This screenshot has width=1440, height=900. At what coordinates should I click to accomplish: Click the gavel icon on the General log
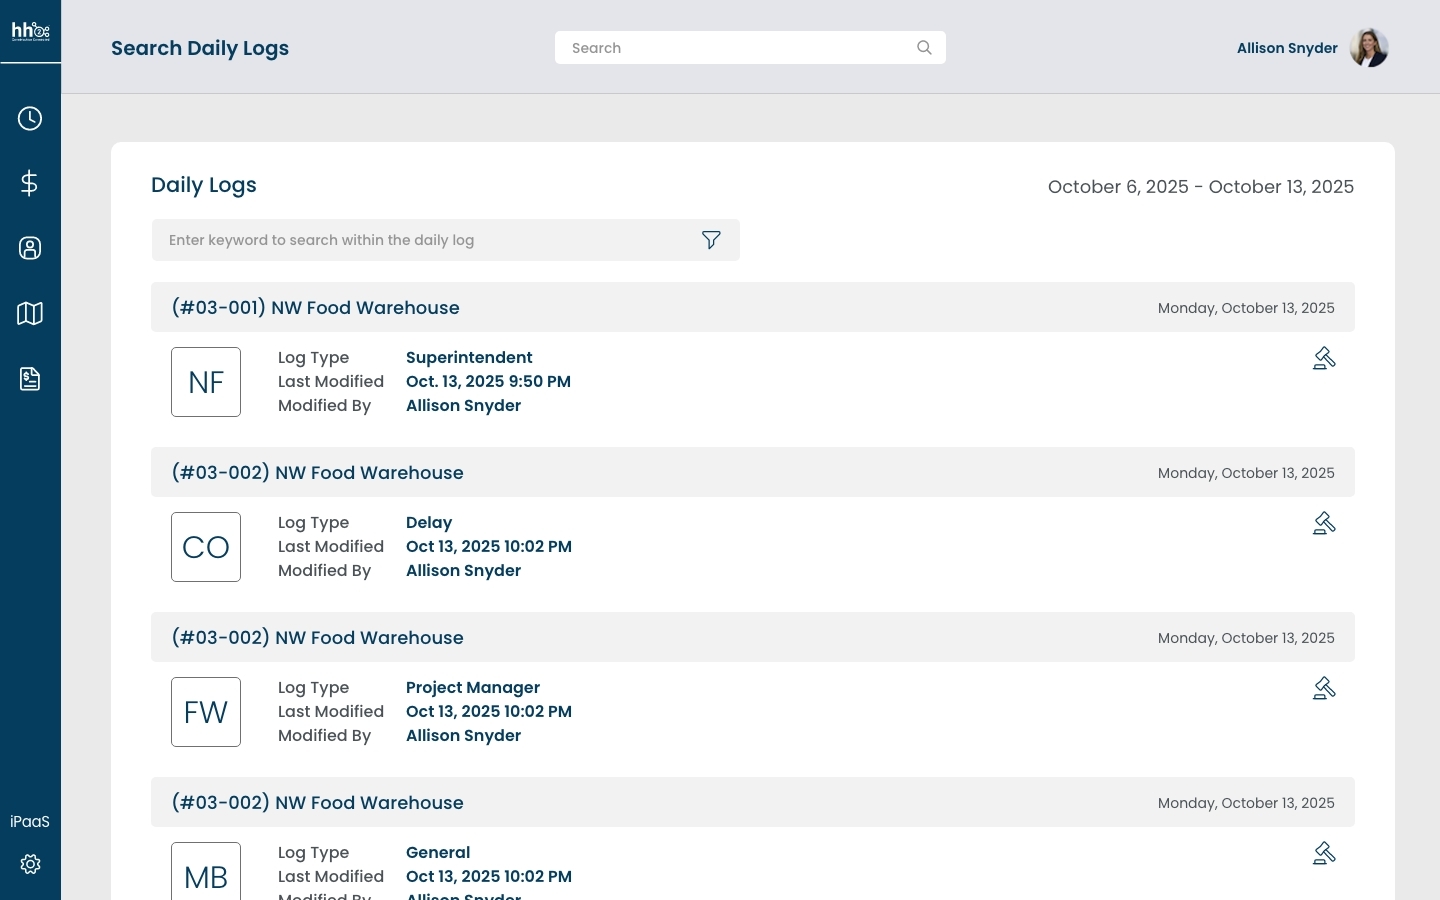pos(1324,853)
